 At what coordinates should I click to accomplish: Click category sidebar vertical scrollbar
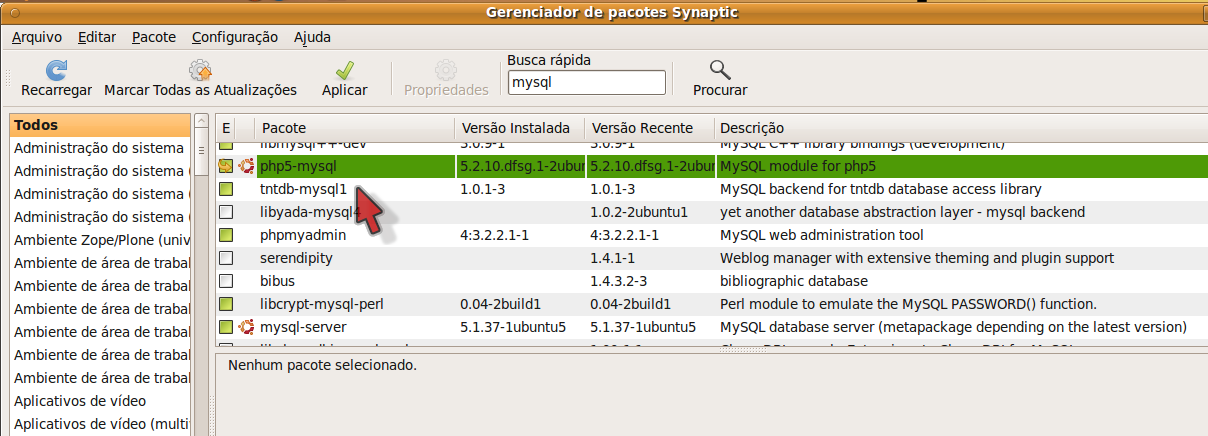199,275
